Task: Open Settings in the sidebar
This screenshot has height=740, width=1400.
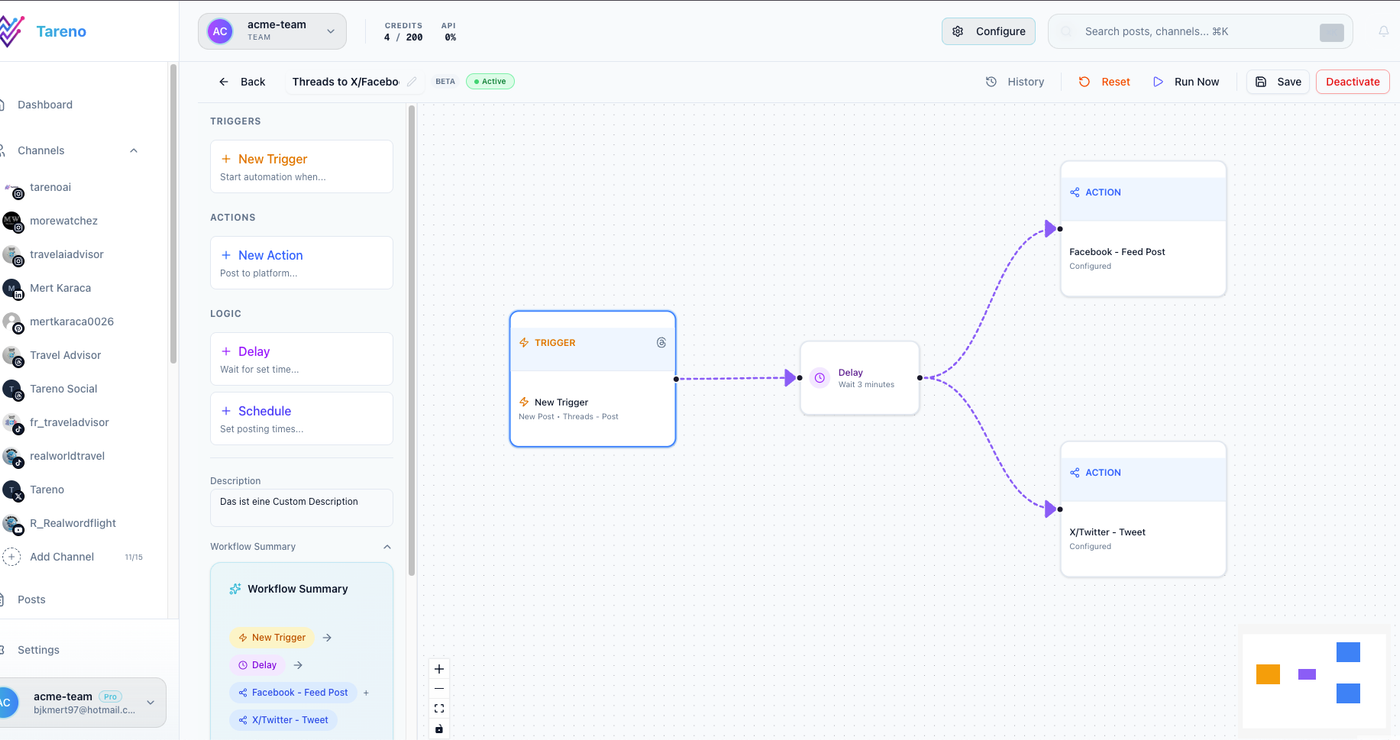Action: [38, 650]
